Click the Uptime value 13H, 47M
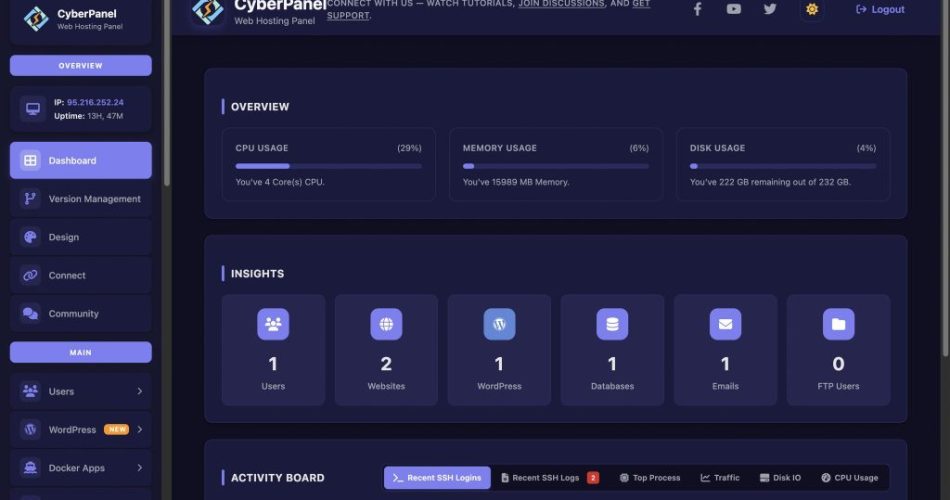This screenshot has height=500, width=950. point(105,116)
